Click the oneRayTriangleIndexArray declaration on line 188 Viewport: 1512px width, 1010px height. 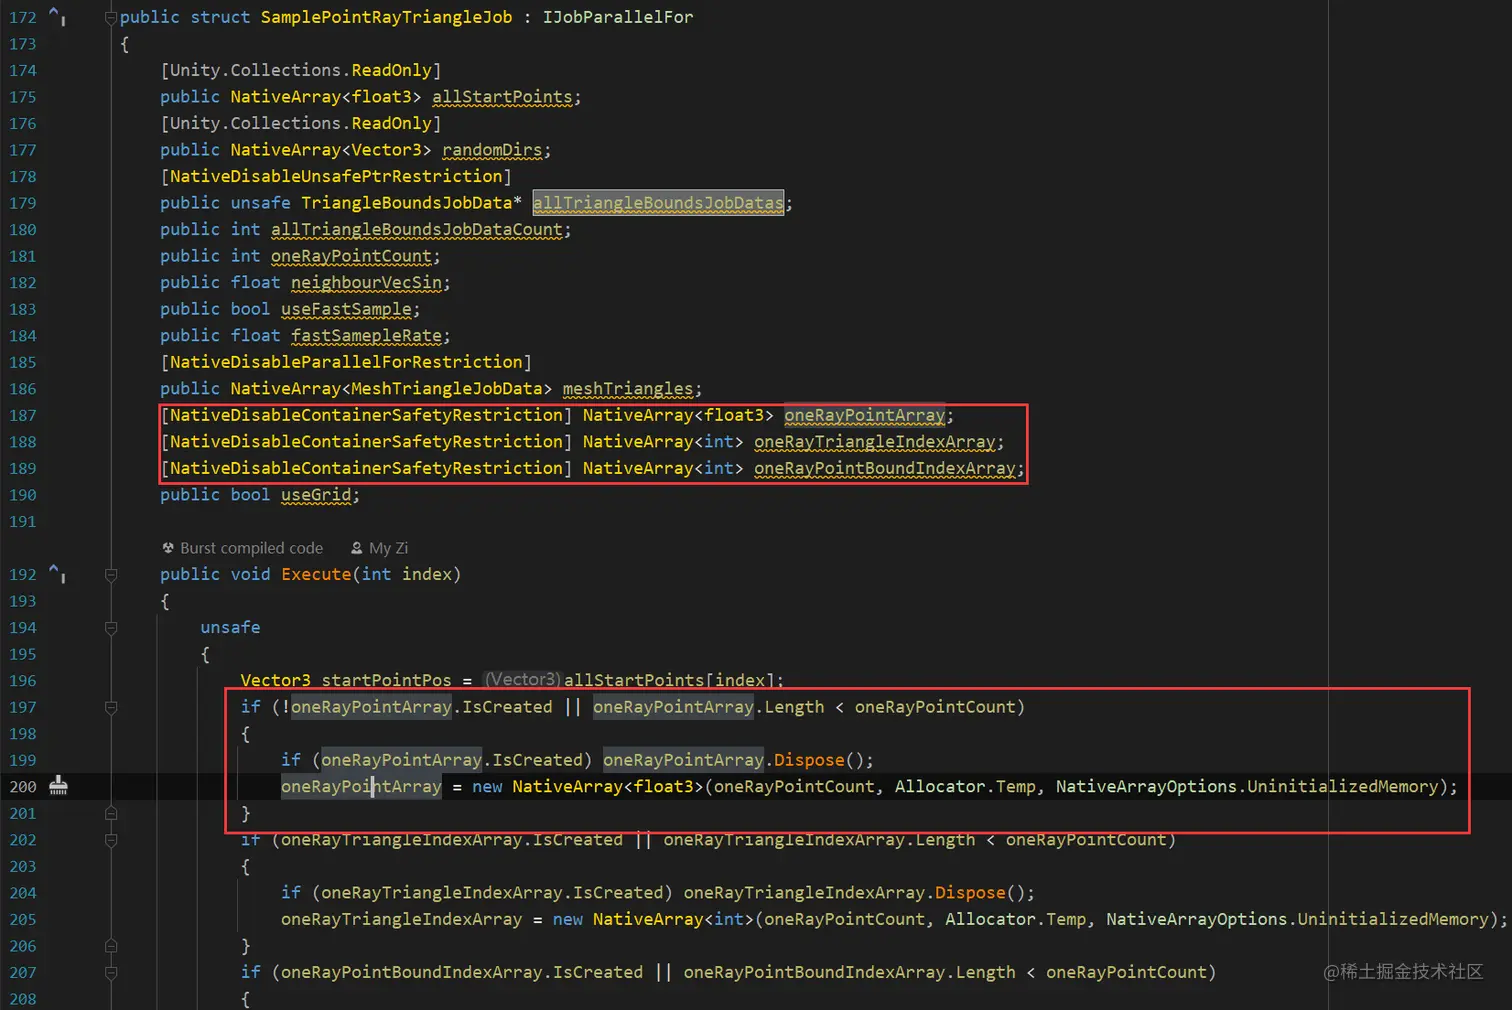point(874,442)
